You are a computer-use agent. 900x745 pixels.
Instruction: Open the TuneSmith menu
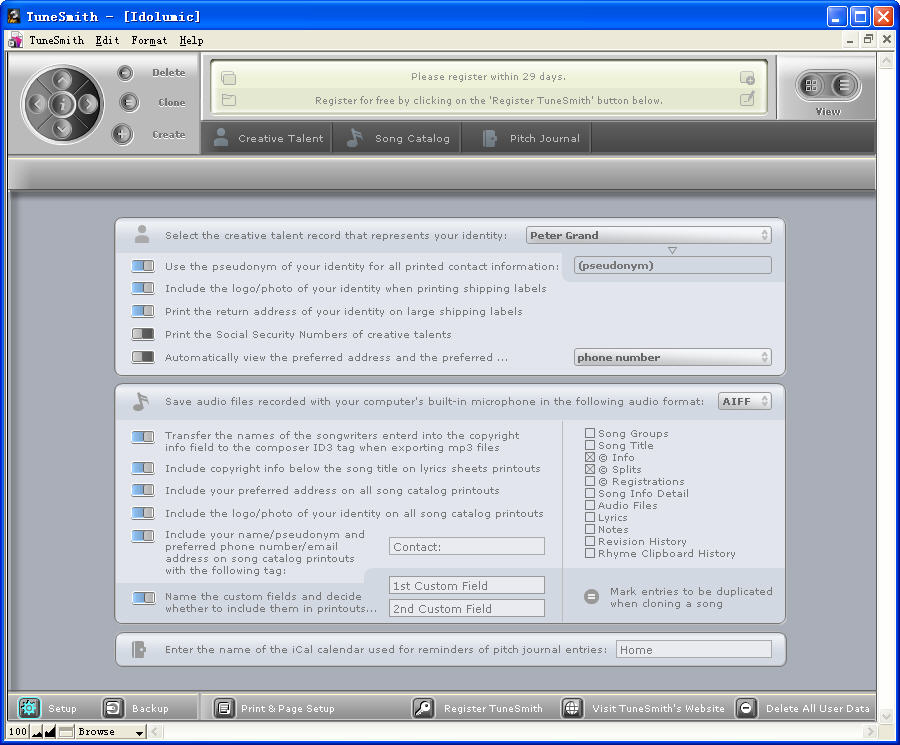point(56,40)
